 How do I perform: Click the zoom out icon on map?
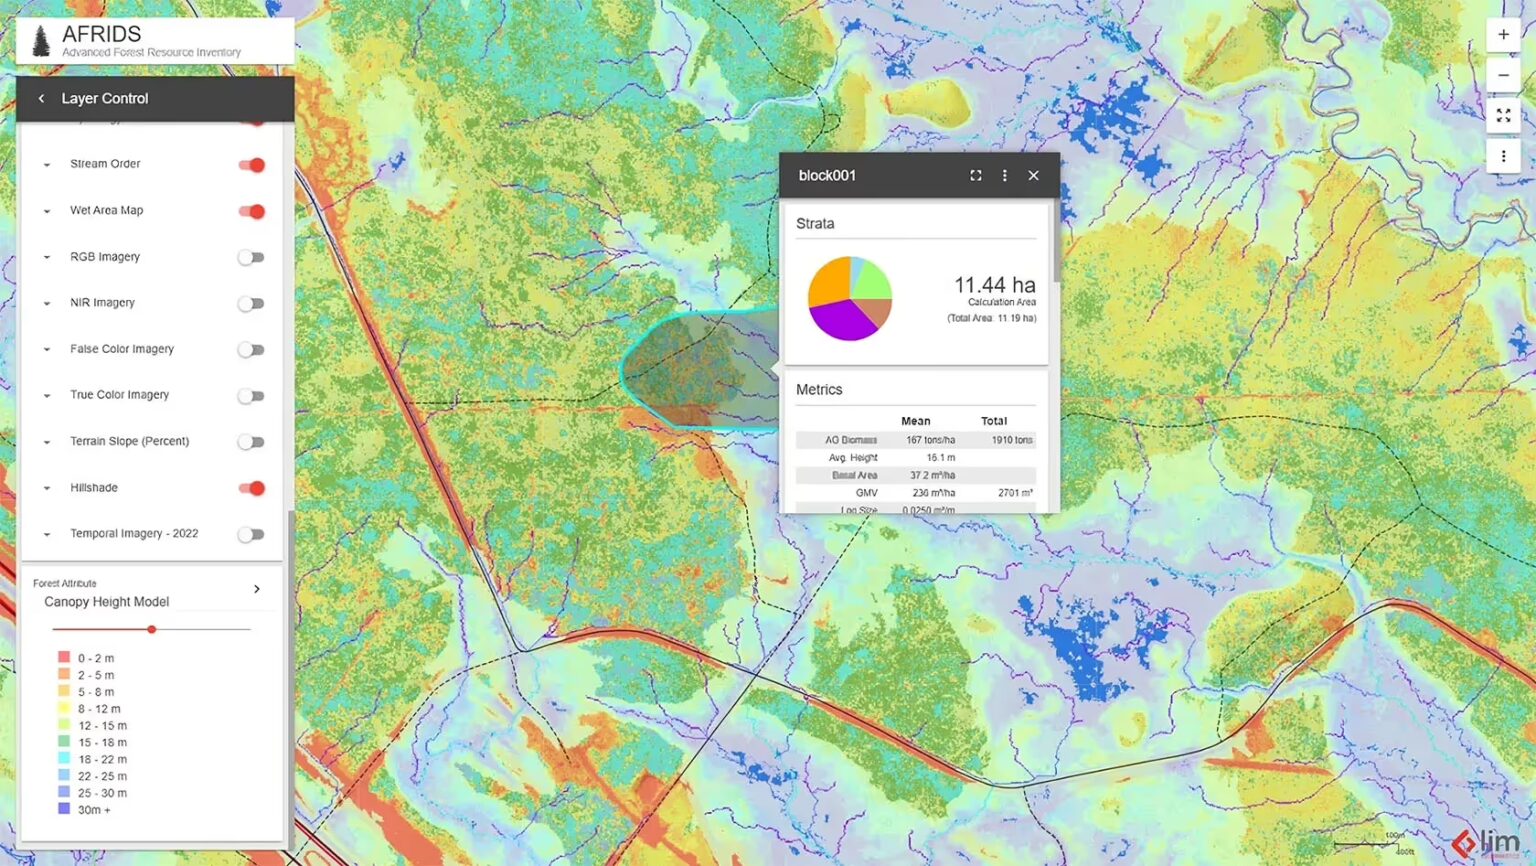(x=1503, y=74)
